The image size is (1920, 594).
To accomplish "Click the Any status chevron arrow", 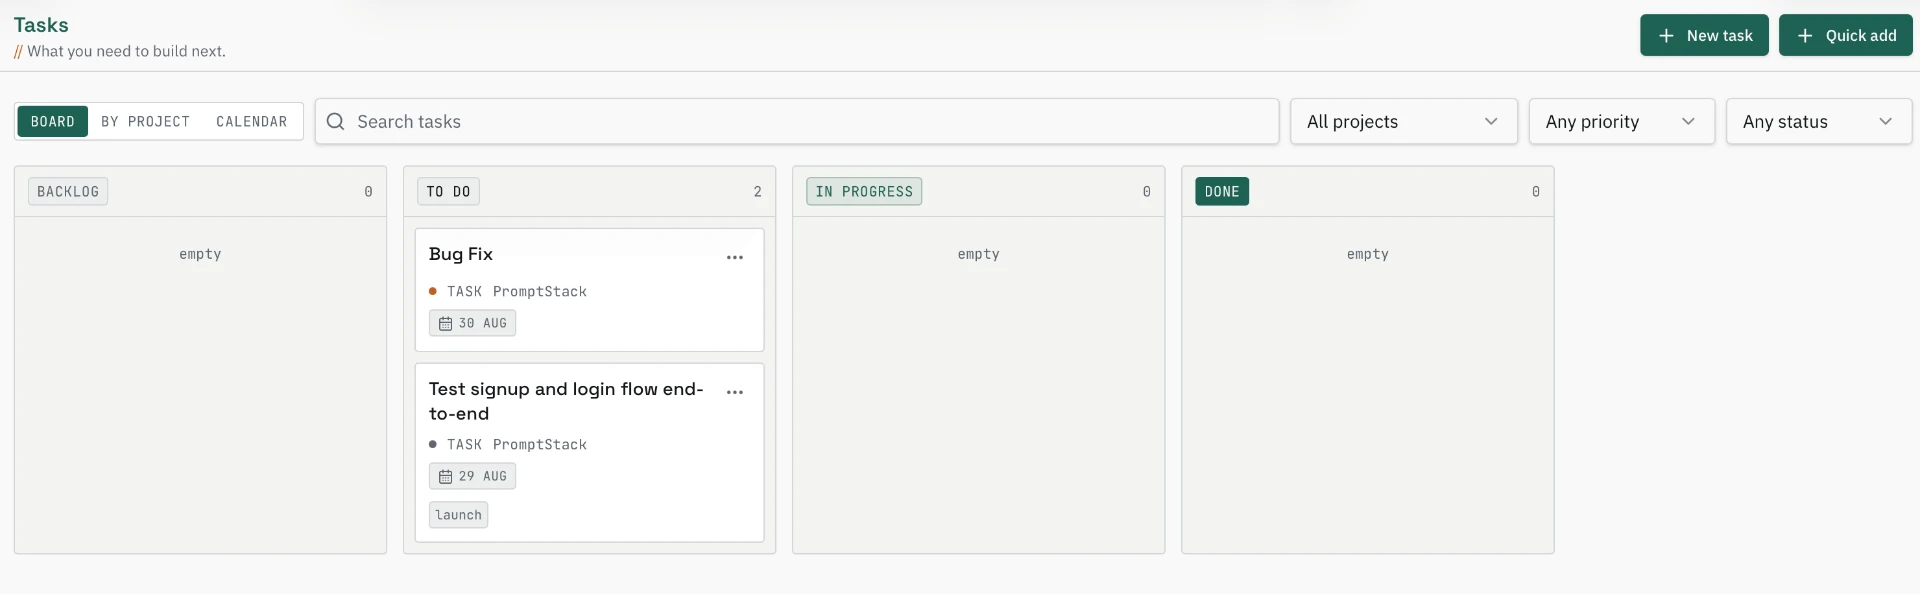I will coord(1885,121).
